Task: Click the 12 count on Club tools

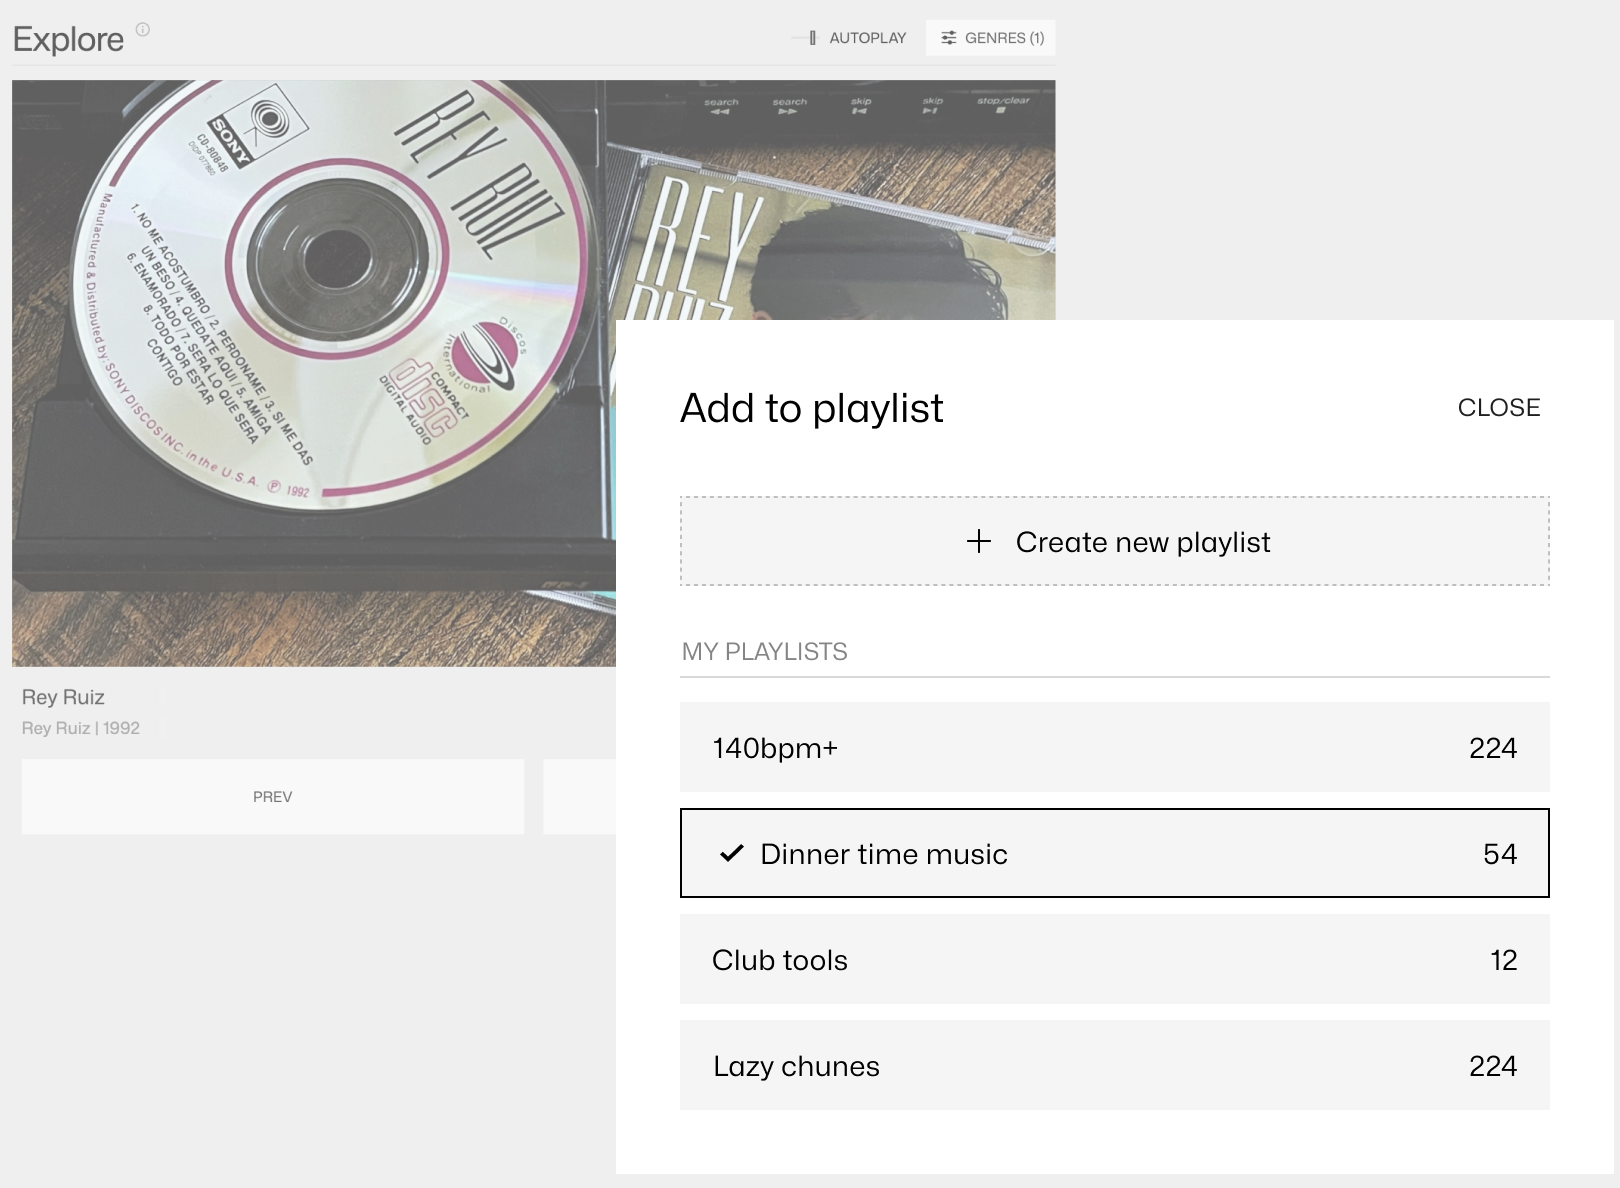Action: pyautogui.click(x=1504, y=960)
